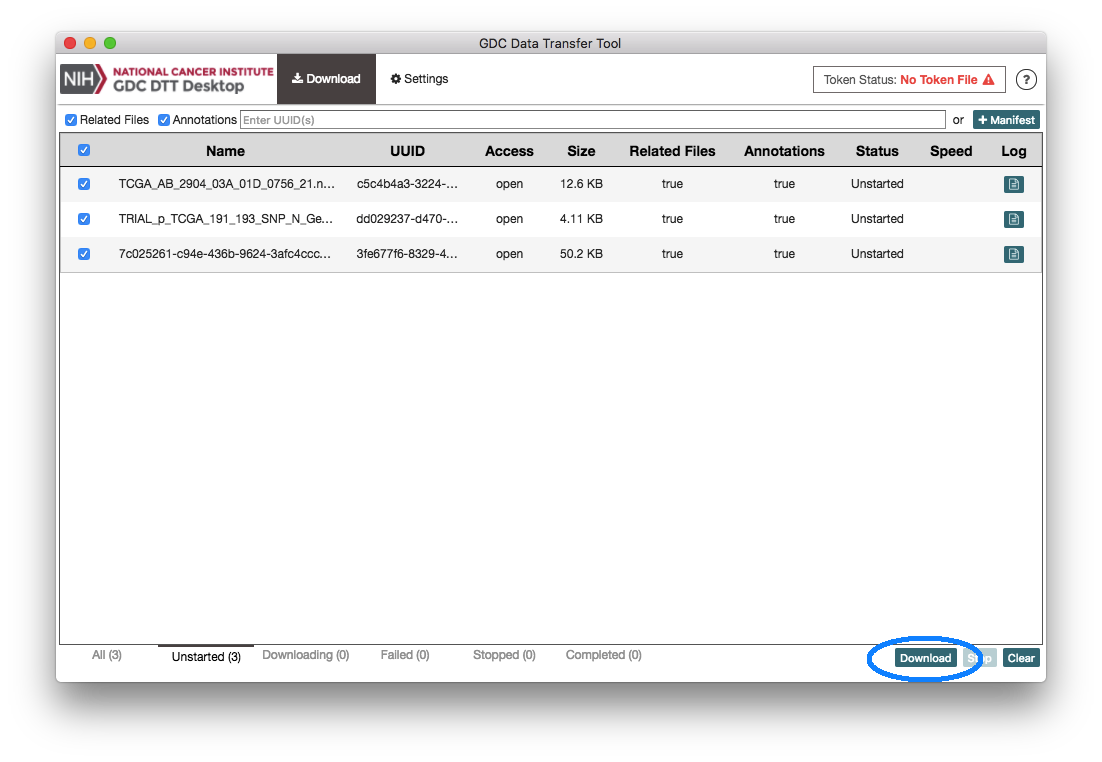
Task: Click the NIH GDC DTT Desktop logo
Action: coord(167,79)
